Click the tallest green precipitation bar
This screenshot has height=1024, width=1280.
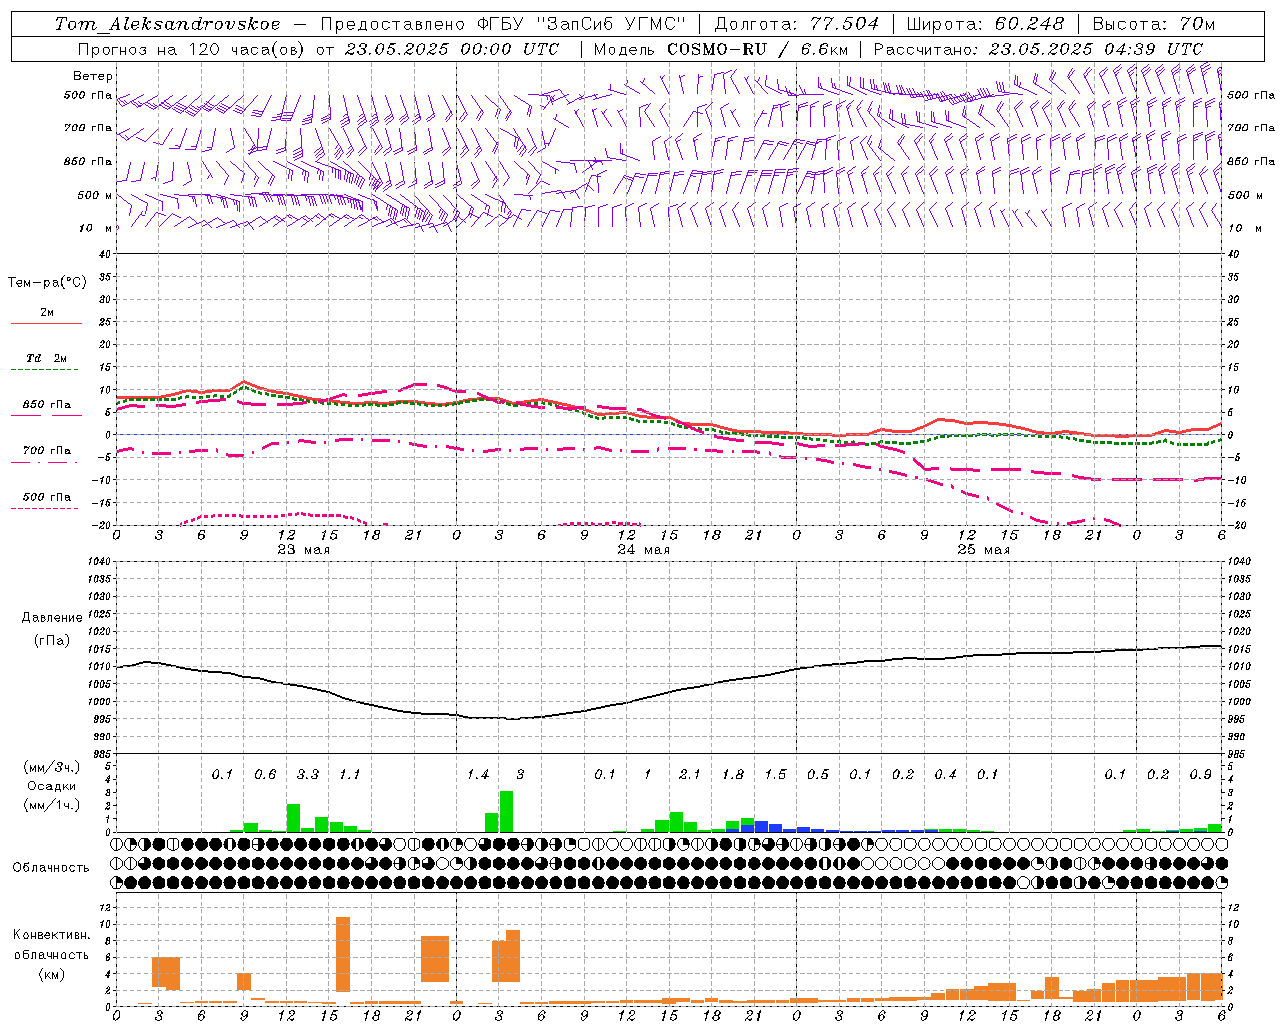pos(506,811)
